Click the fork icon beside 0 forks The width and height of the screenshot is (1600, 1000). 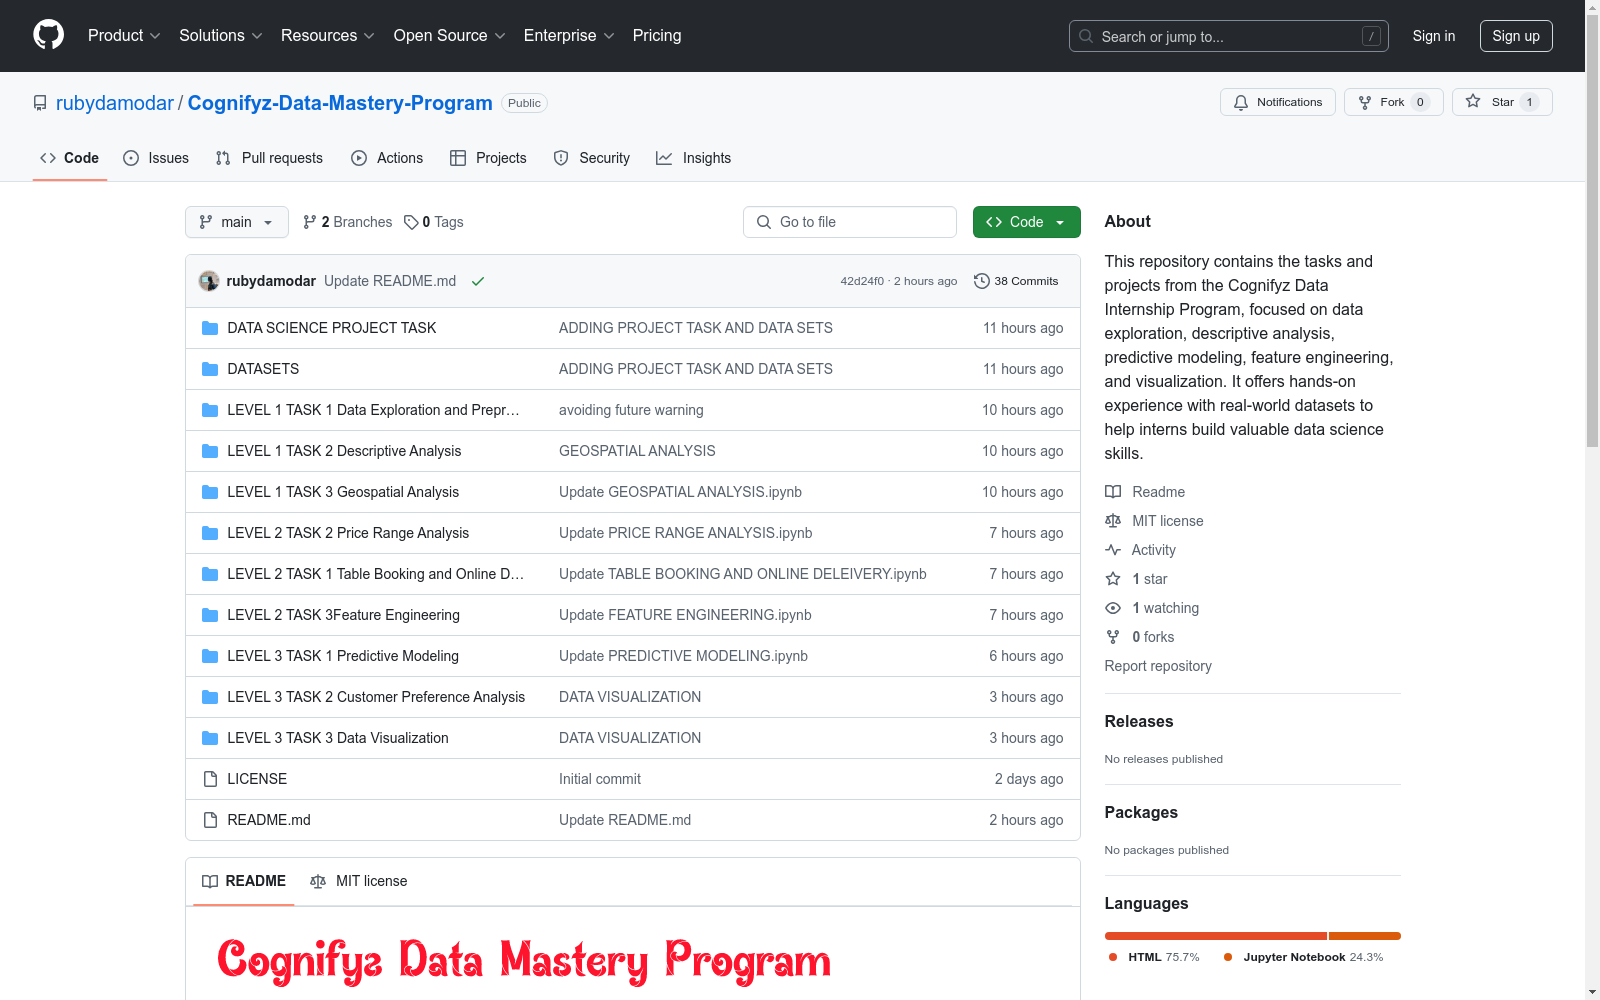coord(1113,637)
